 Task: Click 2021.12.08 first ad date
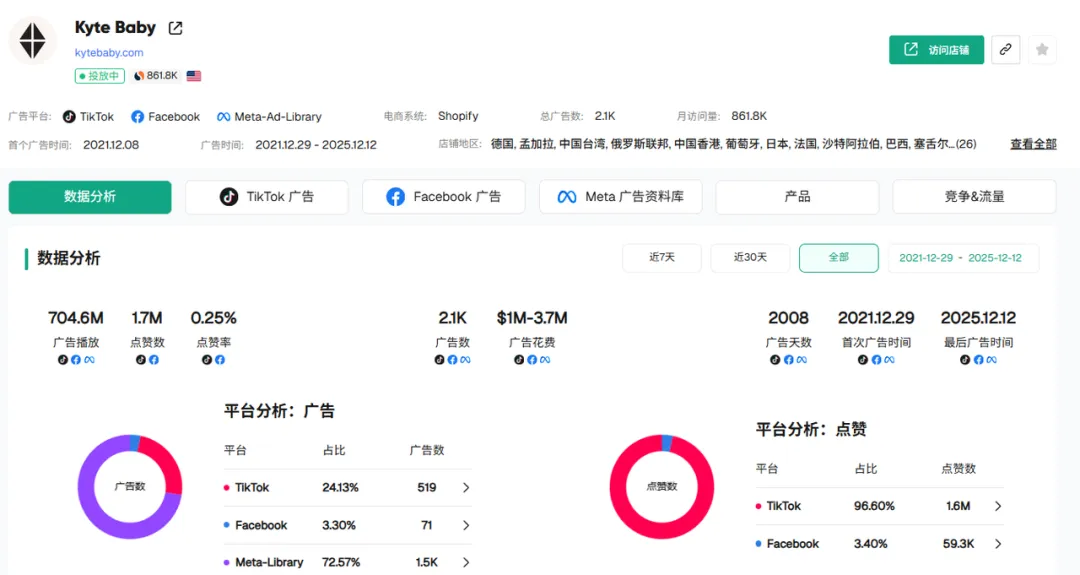click(111, 145)
